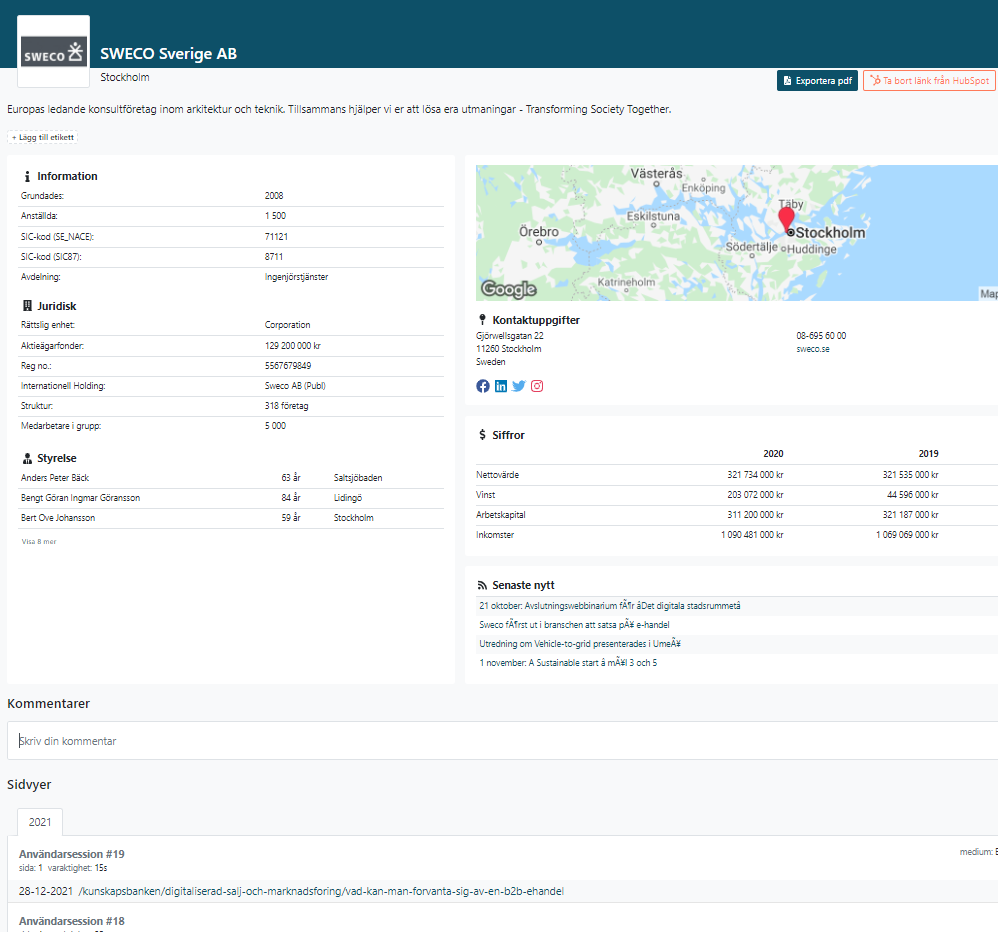Click phone number 08-695 60 00
The image size is (998, 932).
821,335
